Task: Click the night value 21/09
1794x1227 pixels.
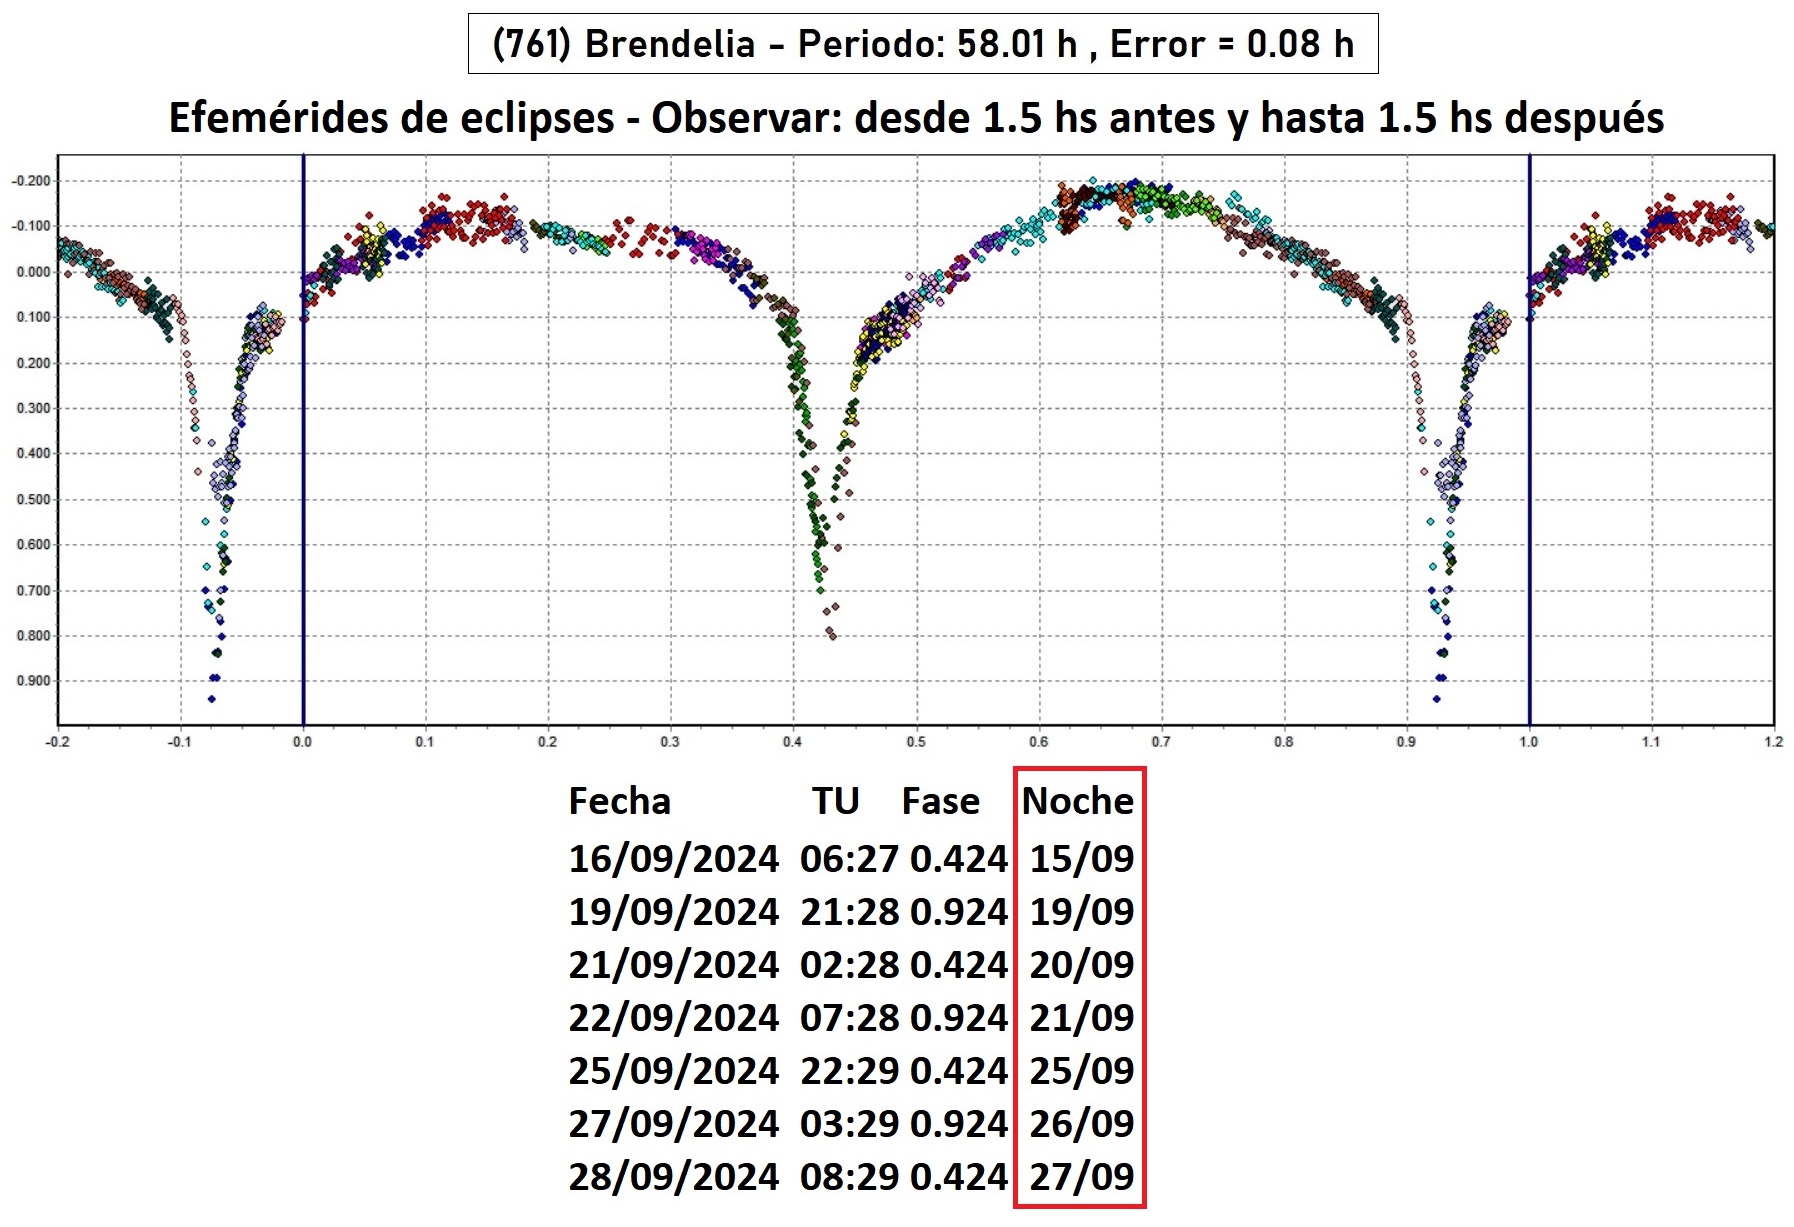Action: [x=1082, y=1018]
